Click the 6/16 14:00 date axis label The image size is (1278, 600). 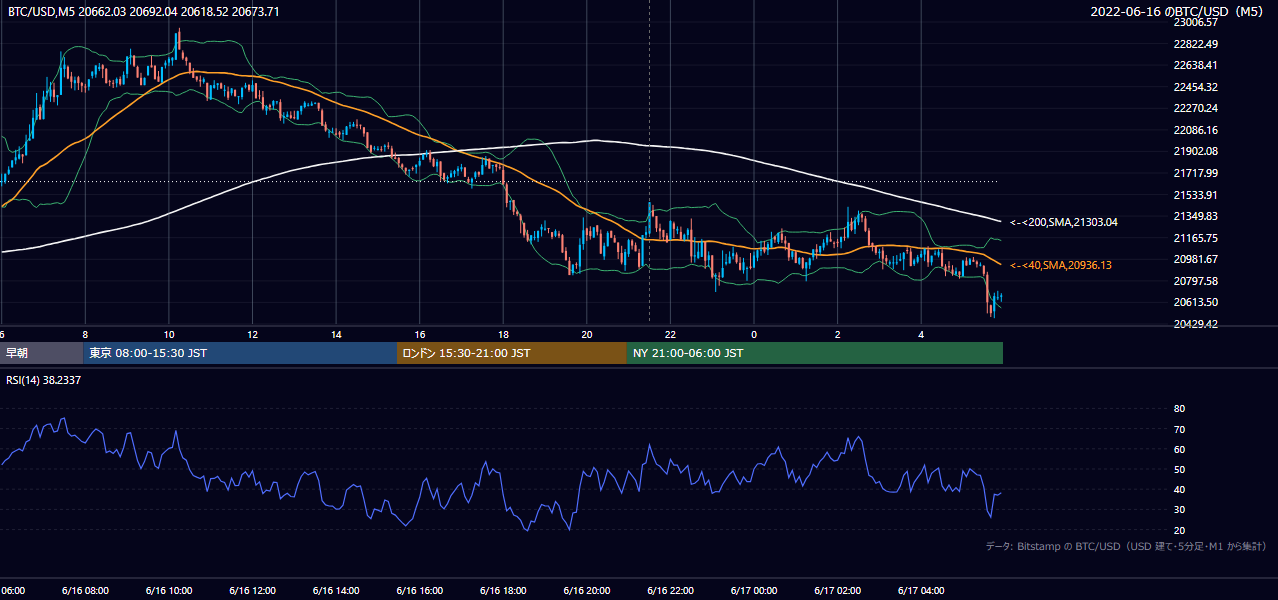(335, 591)
